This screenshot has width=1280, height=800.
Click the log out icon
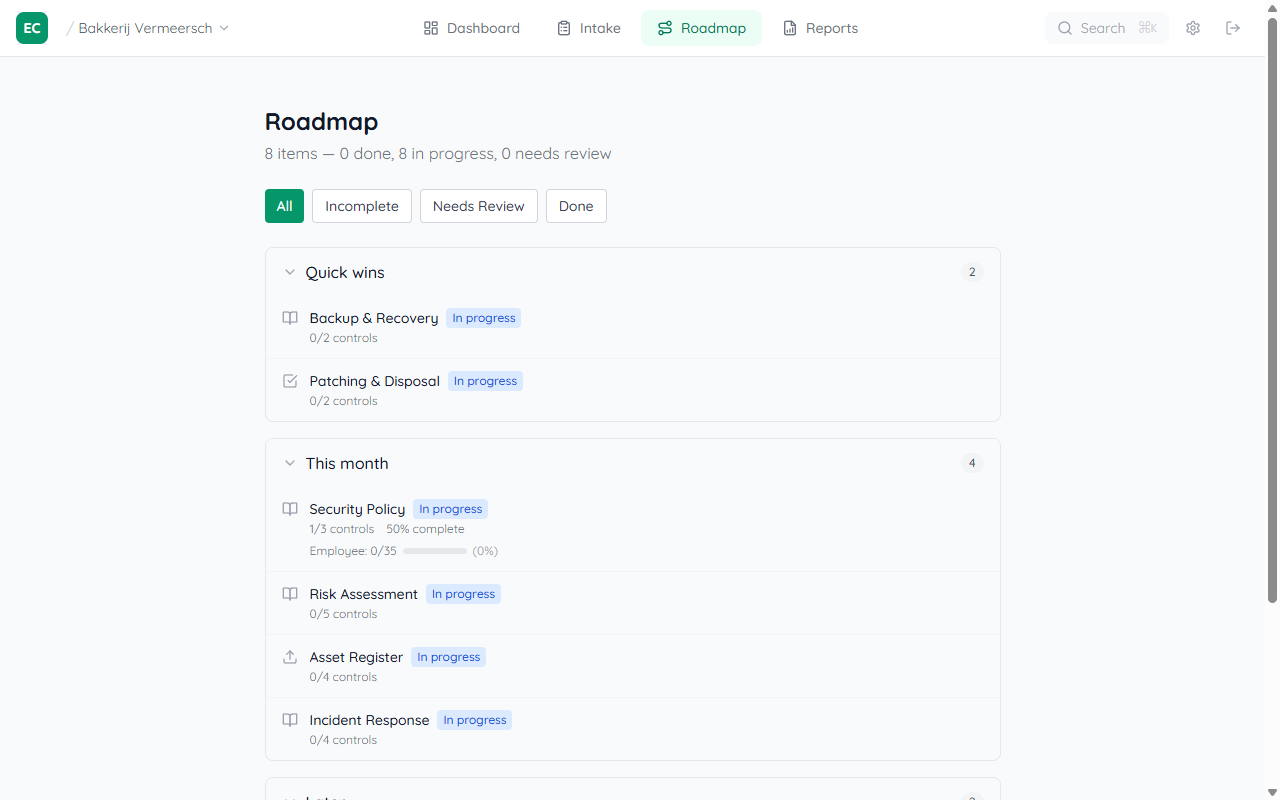1233,28
